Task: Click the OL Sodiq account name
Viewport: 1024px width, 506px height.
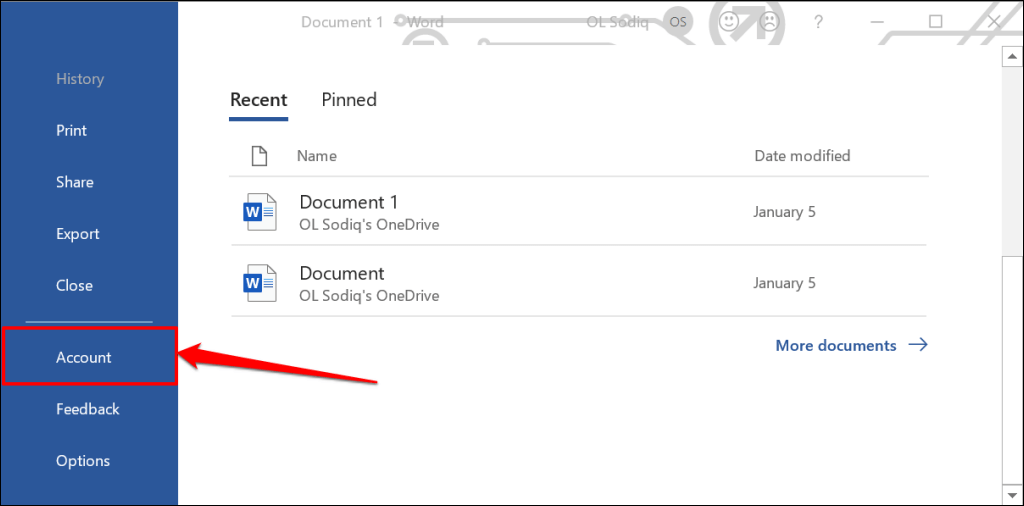Action: pyautogui.click(x=617, y=22)
